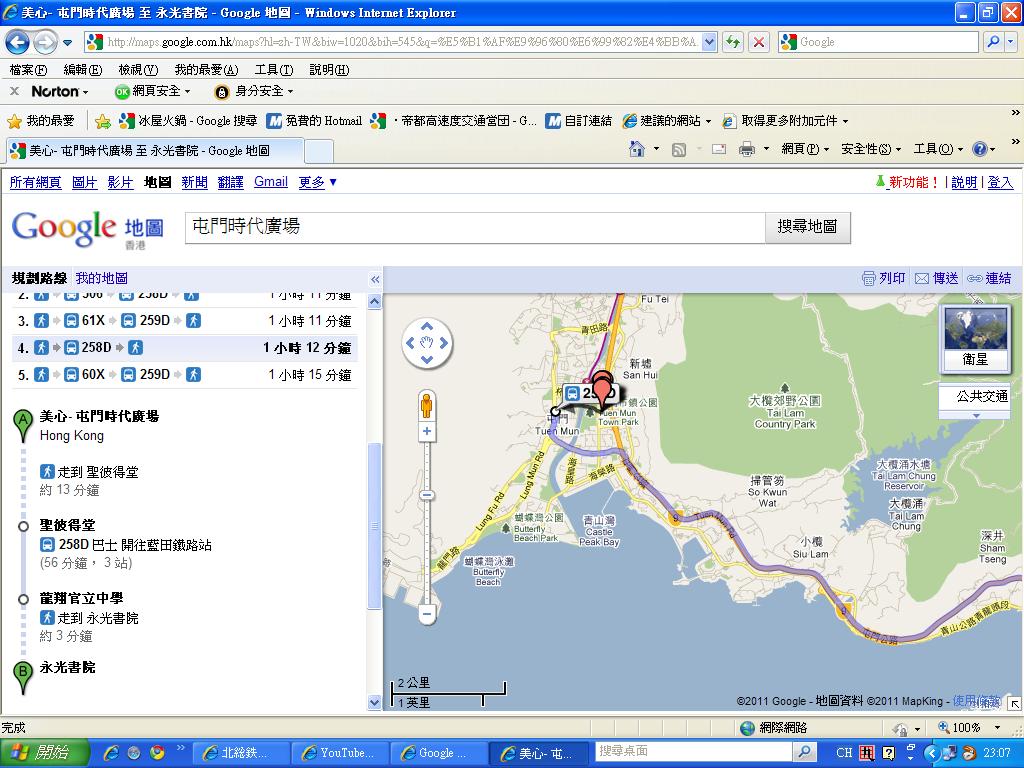Click the Windows 開始 Start button
This screenshot has width=1024, height=768.
[44, 752]
